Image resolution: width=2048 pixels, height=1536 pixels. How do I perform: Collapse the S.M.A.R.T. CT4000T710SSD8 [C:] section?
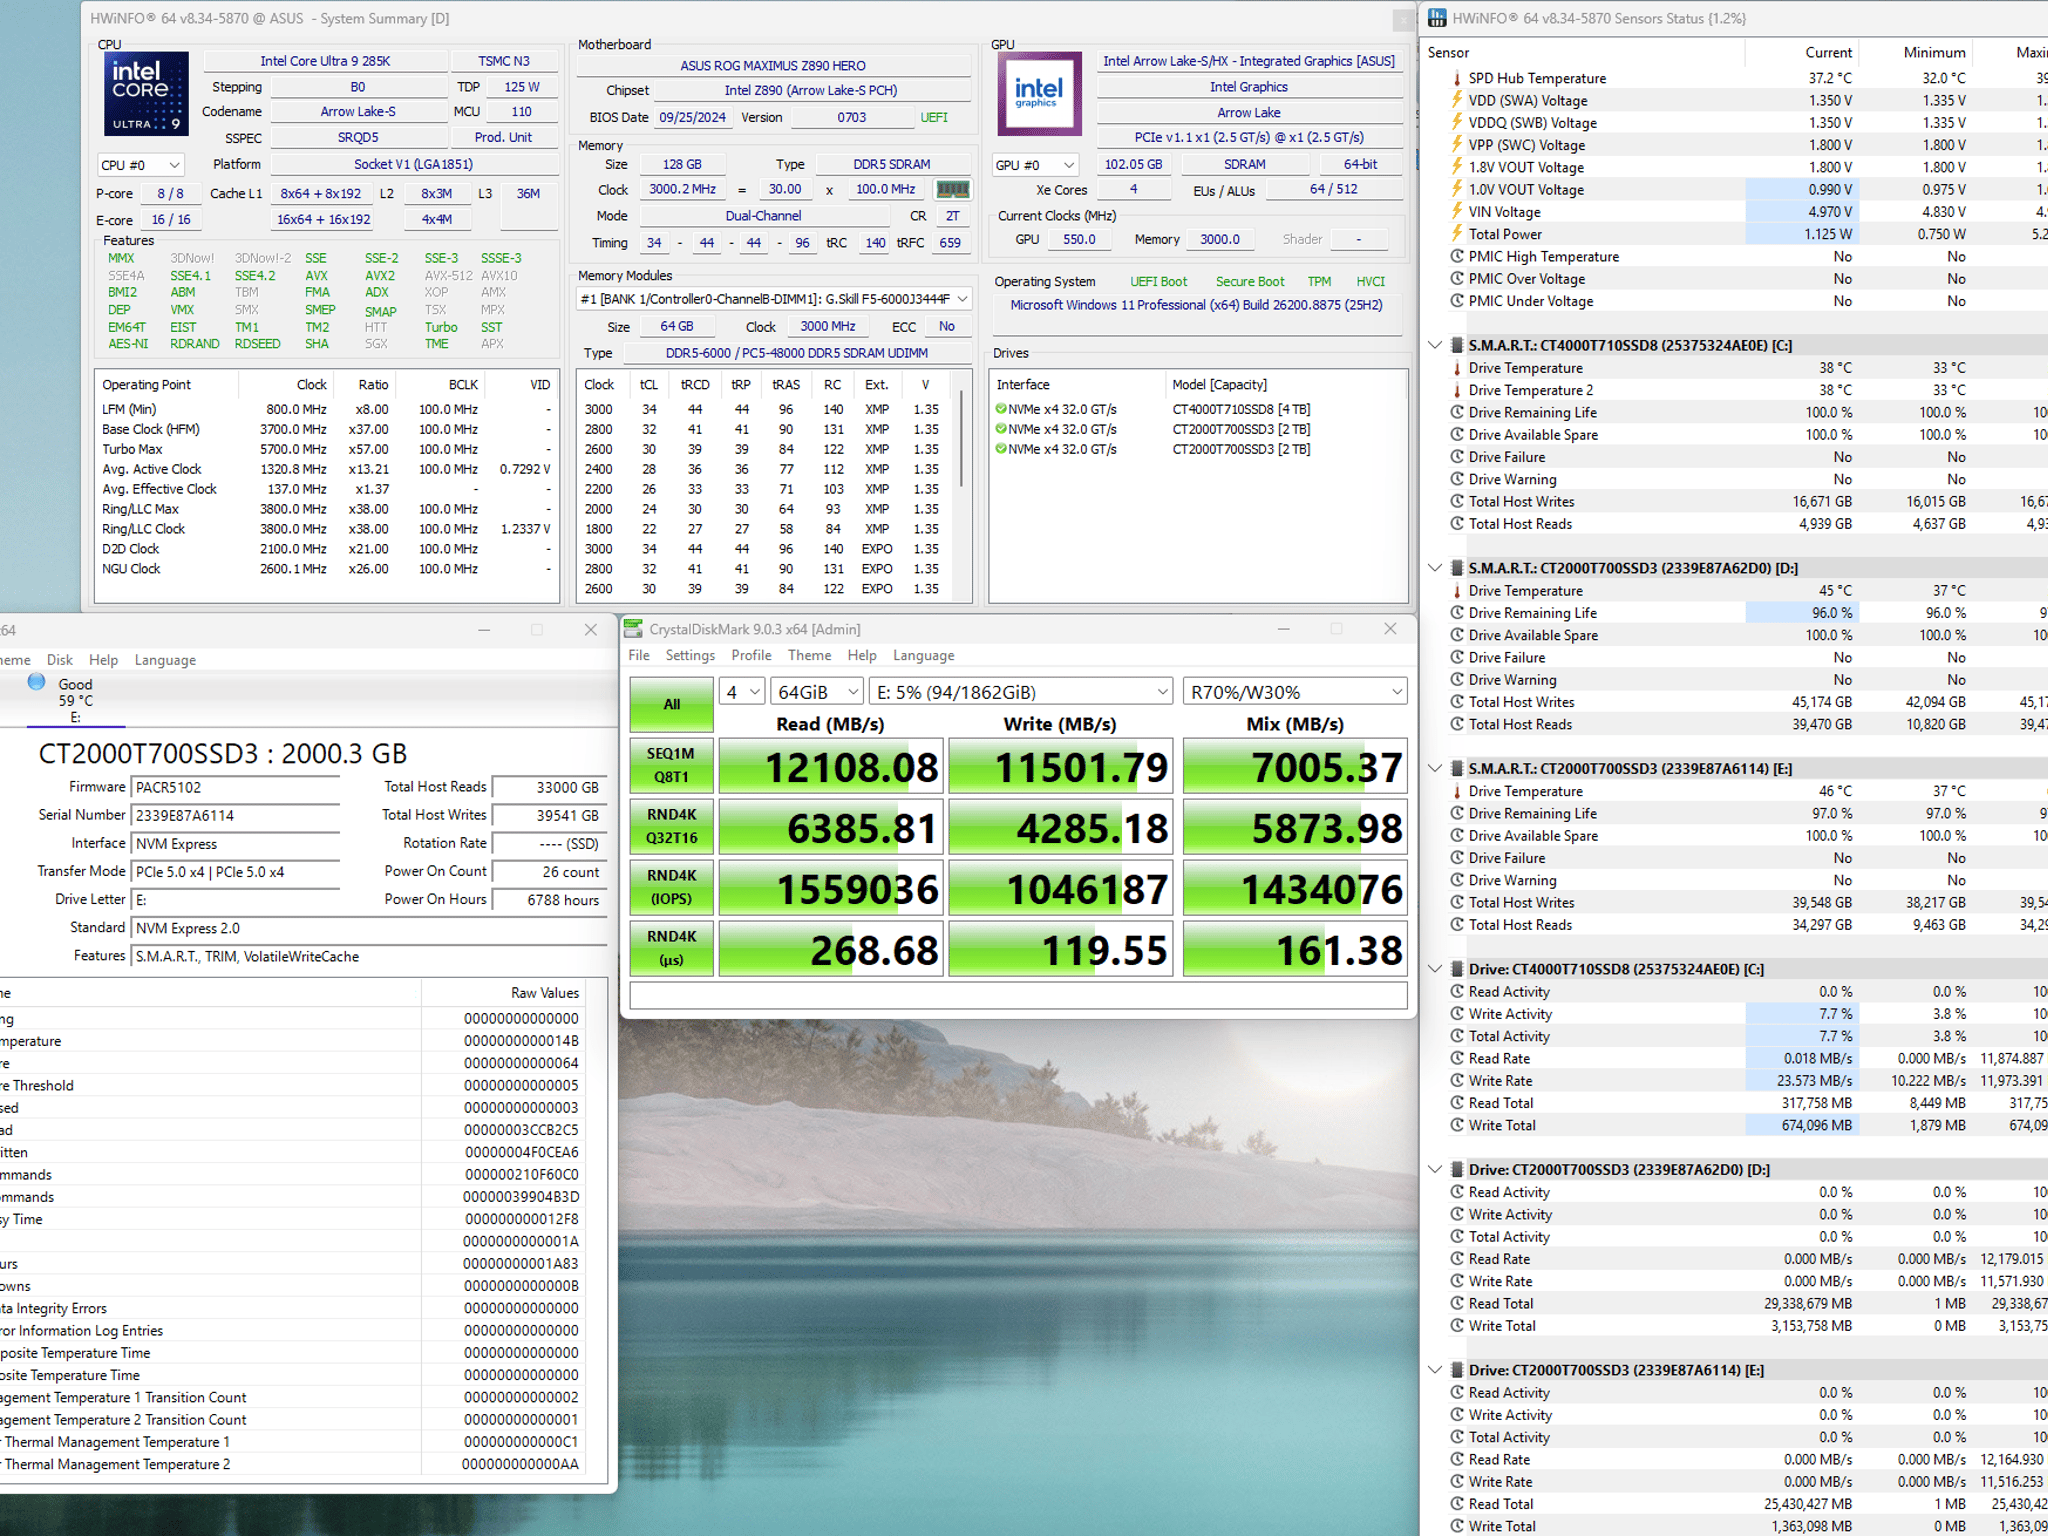click(x=1435, y=345)
